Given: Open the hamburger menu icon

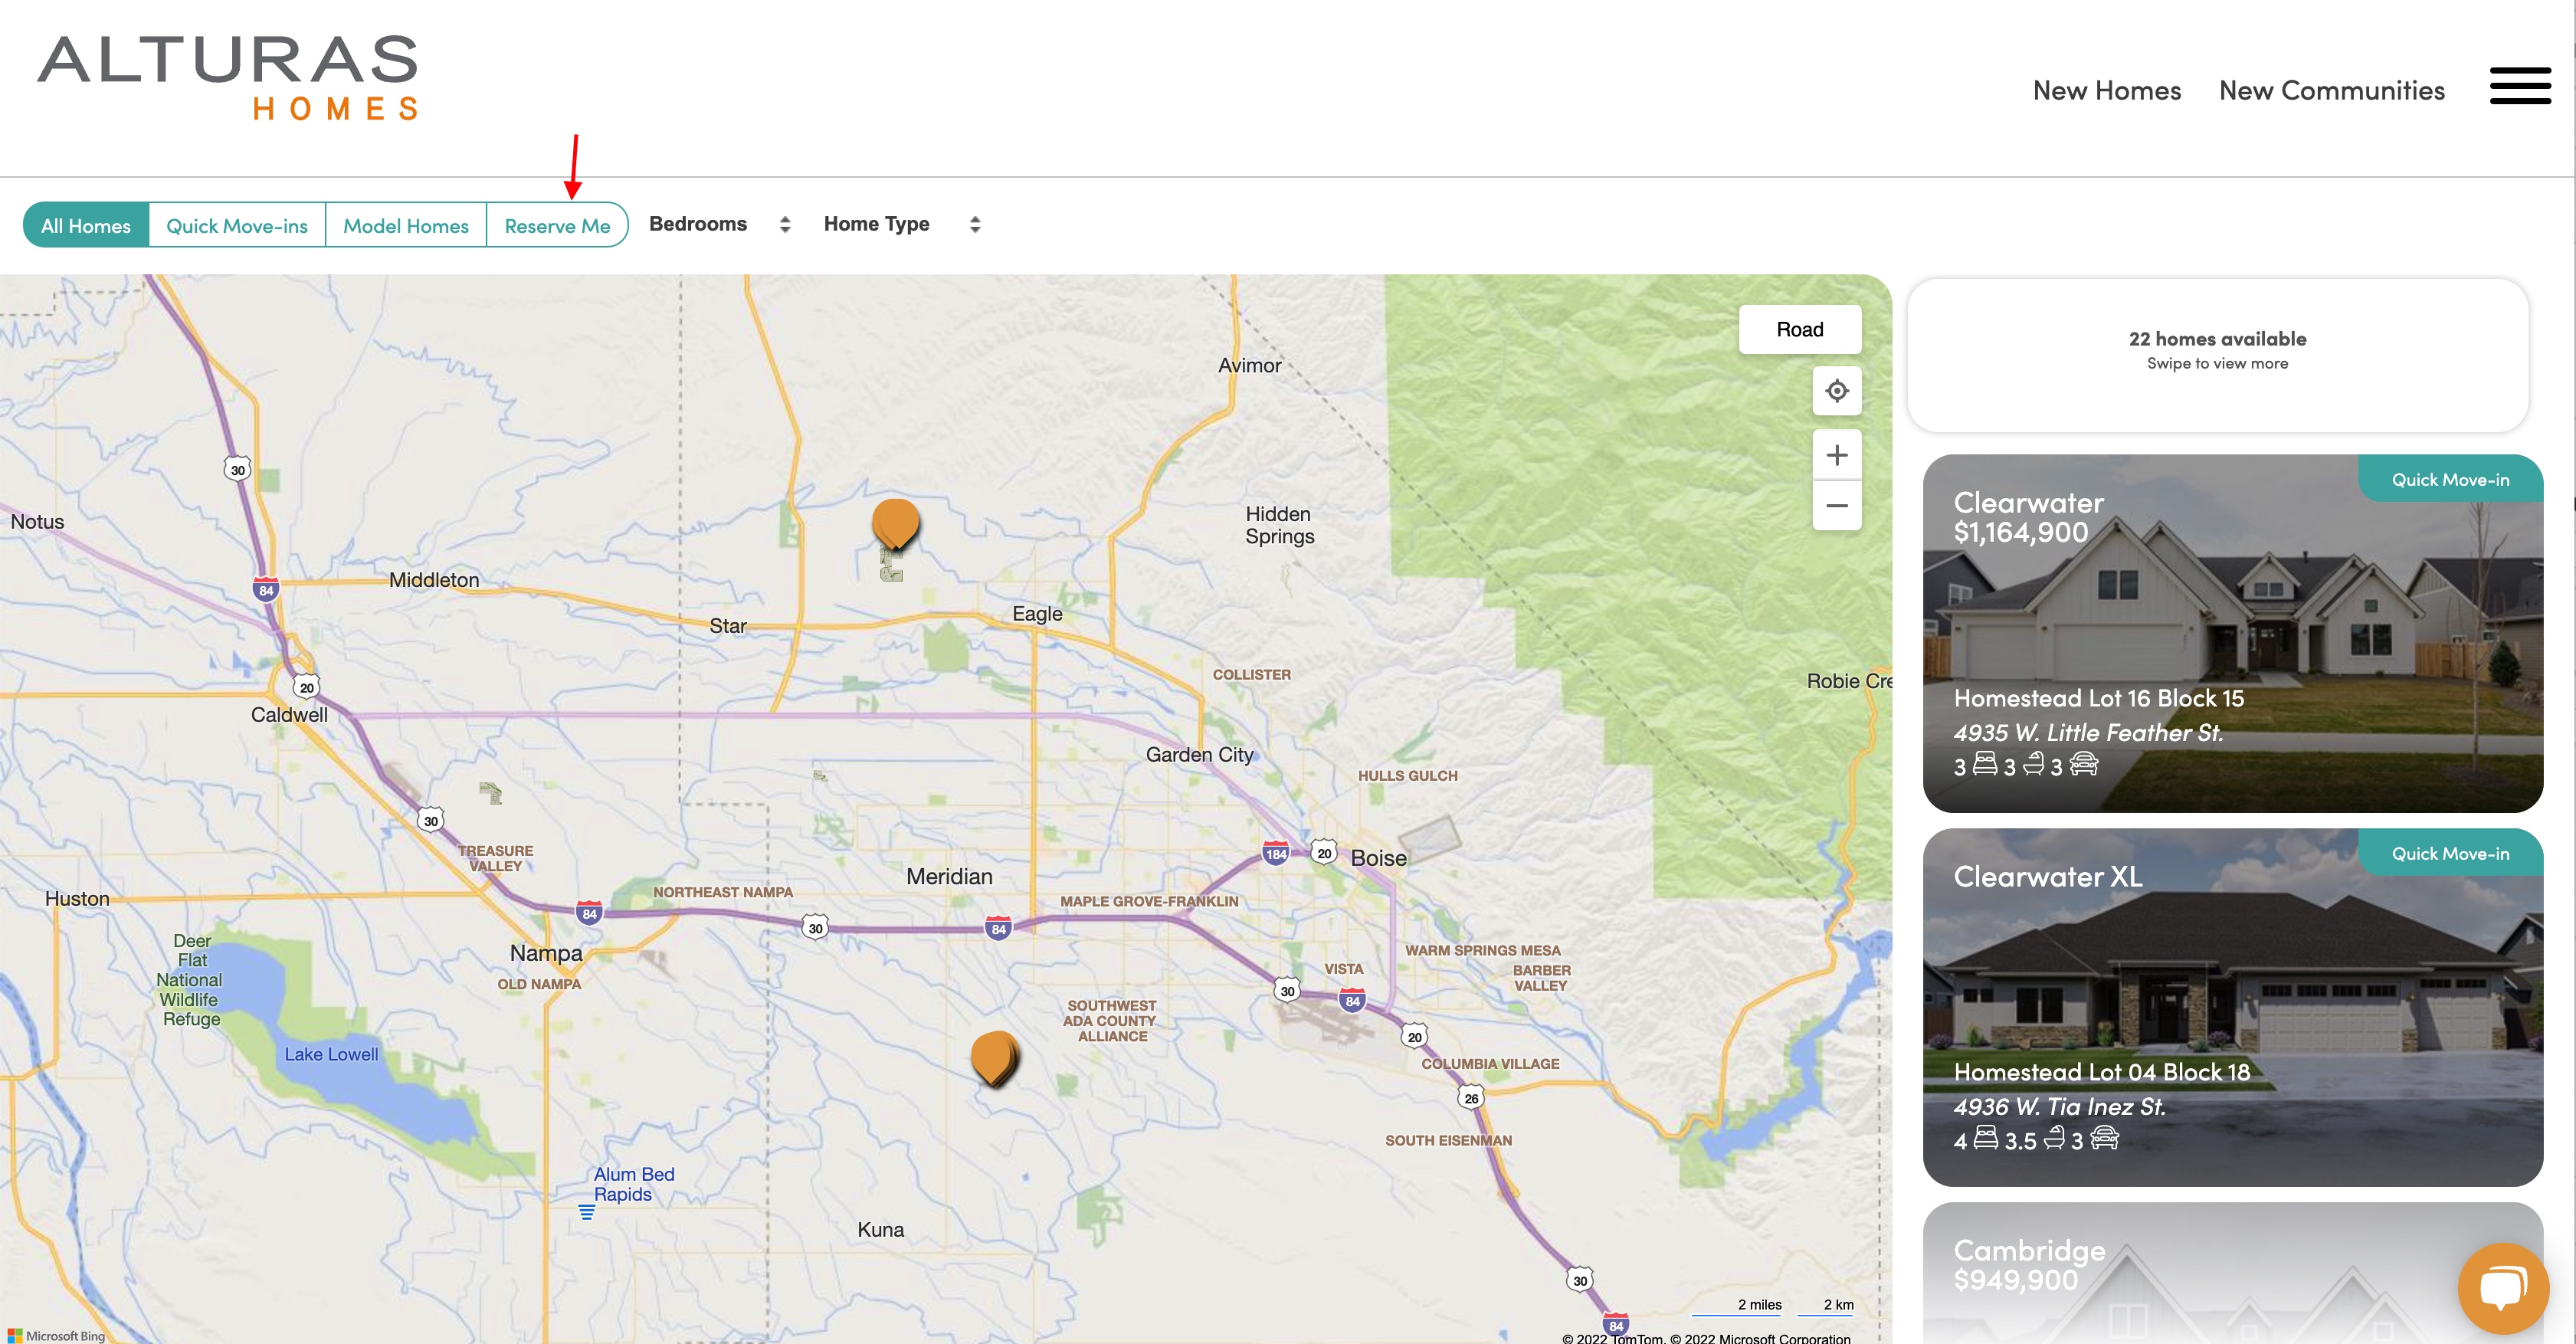Looking at the screenshot, I should [x=2520, y=86].
